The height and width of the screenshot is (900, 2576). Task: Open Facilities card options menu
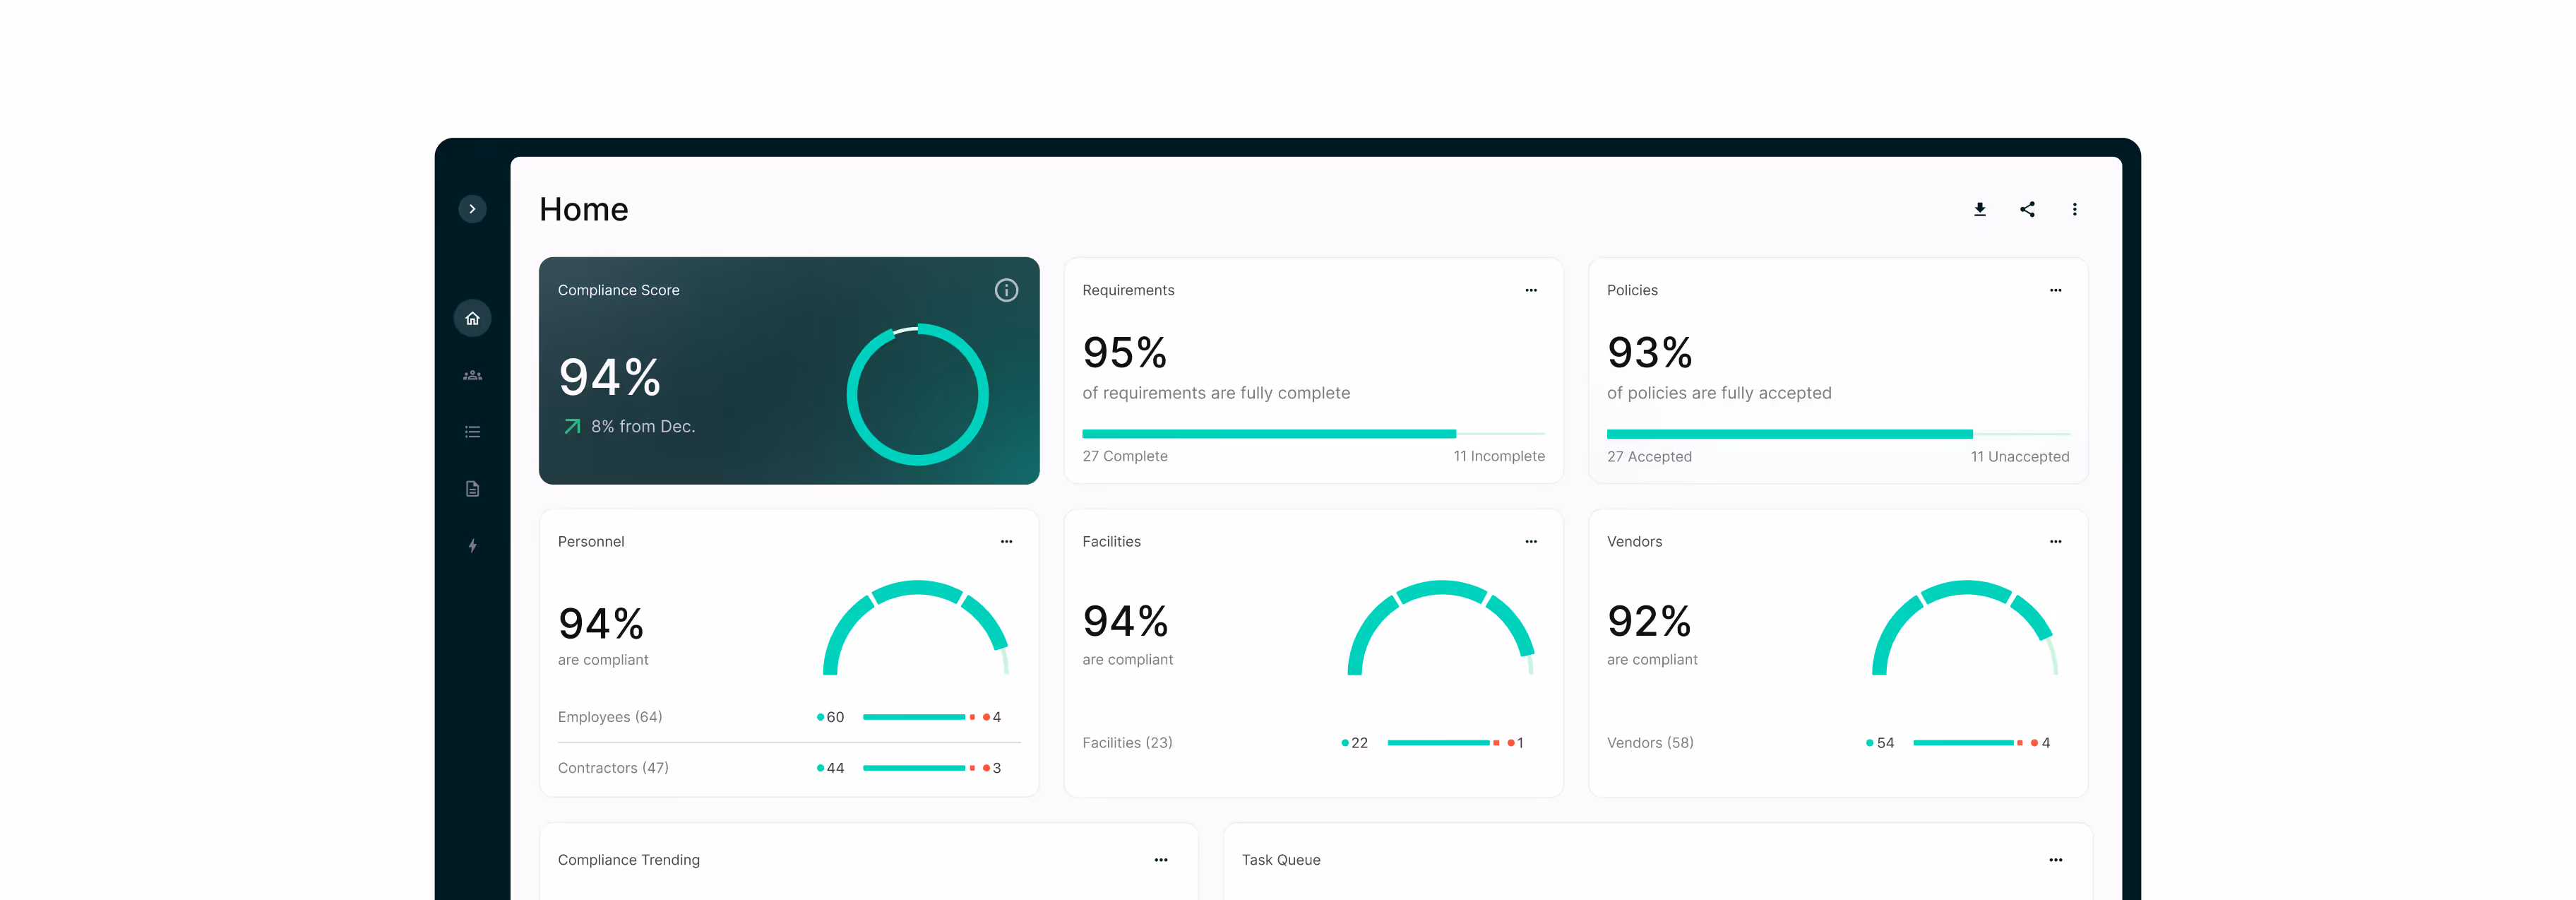(1530, 541)
